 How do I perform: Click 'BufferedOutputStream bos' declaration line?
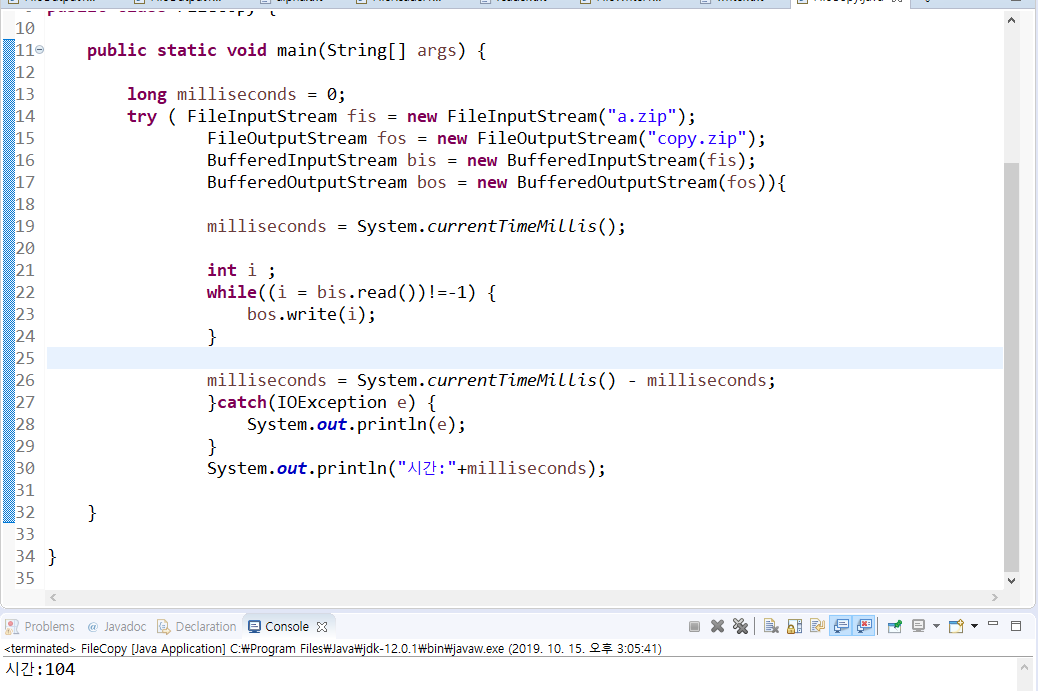(496, 182)
